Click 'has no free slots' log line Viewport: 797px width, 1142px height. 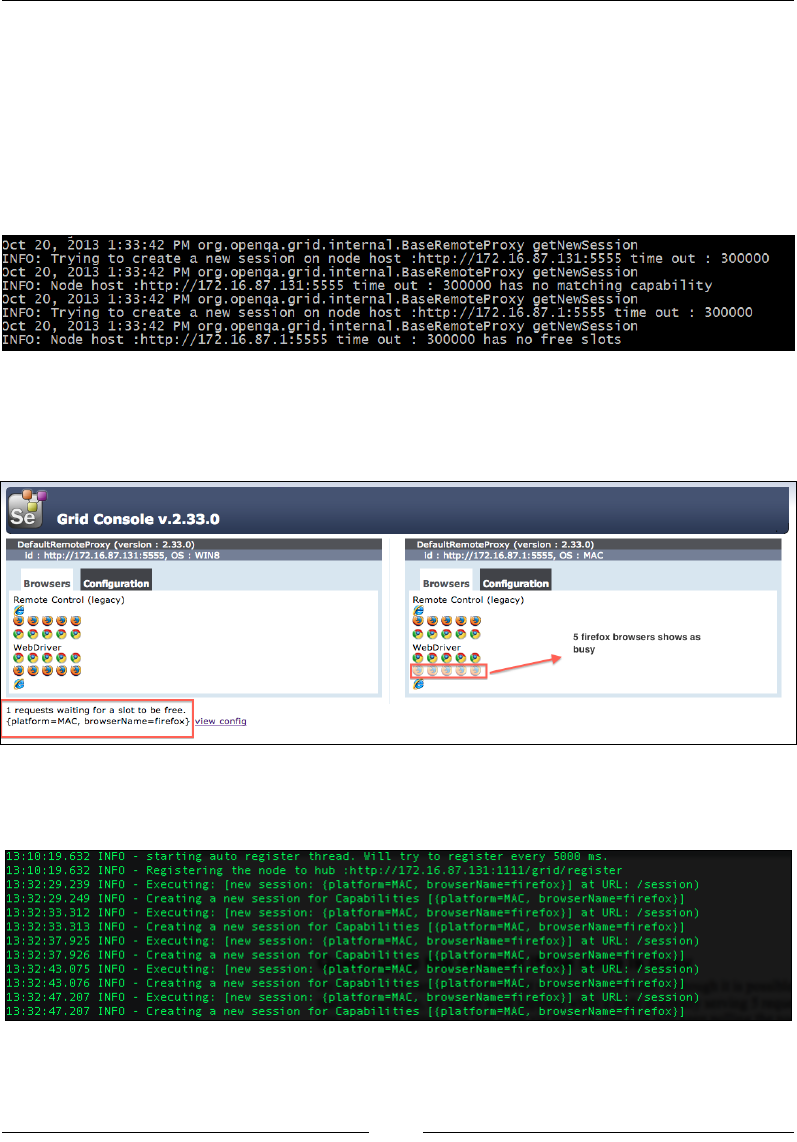pyautogui.click(x=312, y=339)
